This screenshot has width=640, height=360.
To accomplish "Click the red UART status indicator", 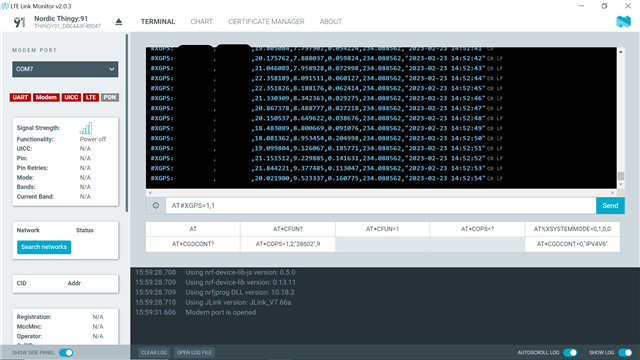I will (x=20, y=98).
